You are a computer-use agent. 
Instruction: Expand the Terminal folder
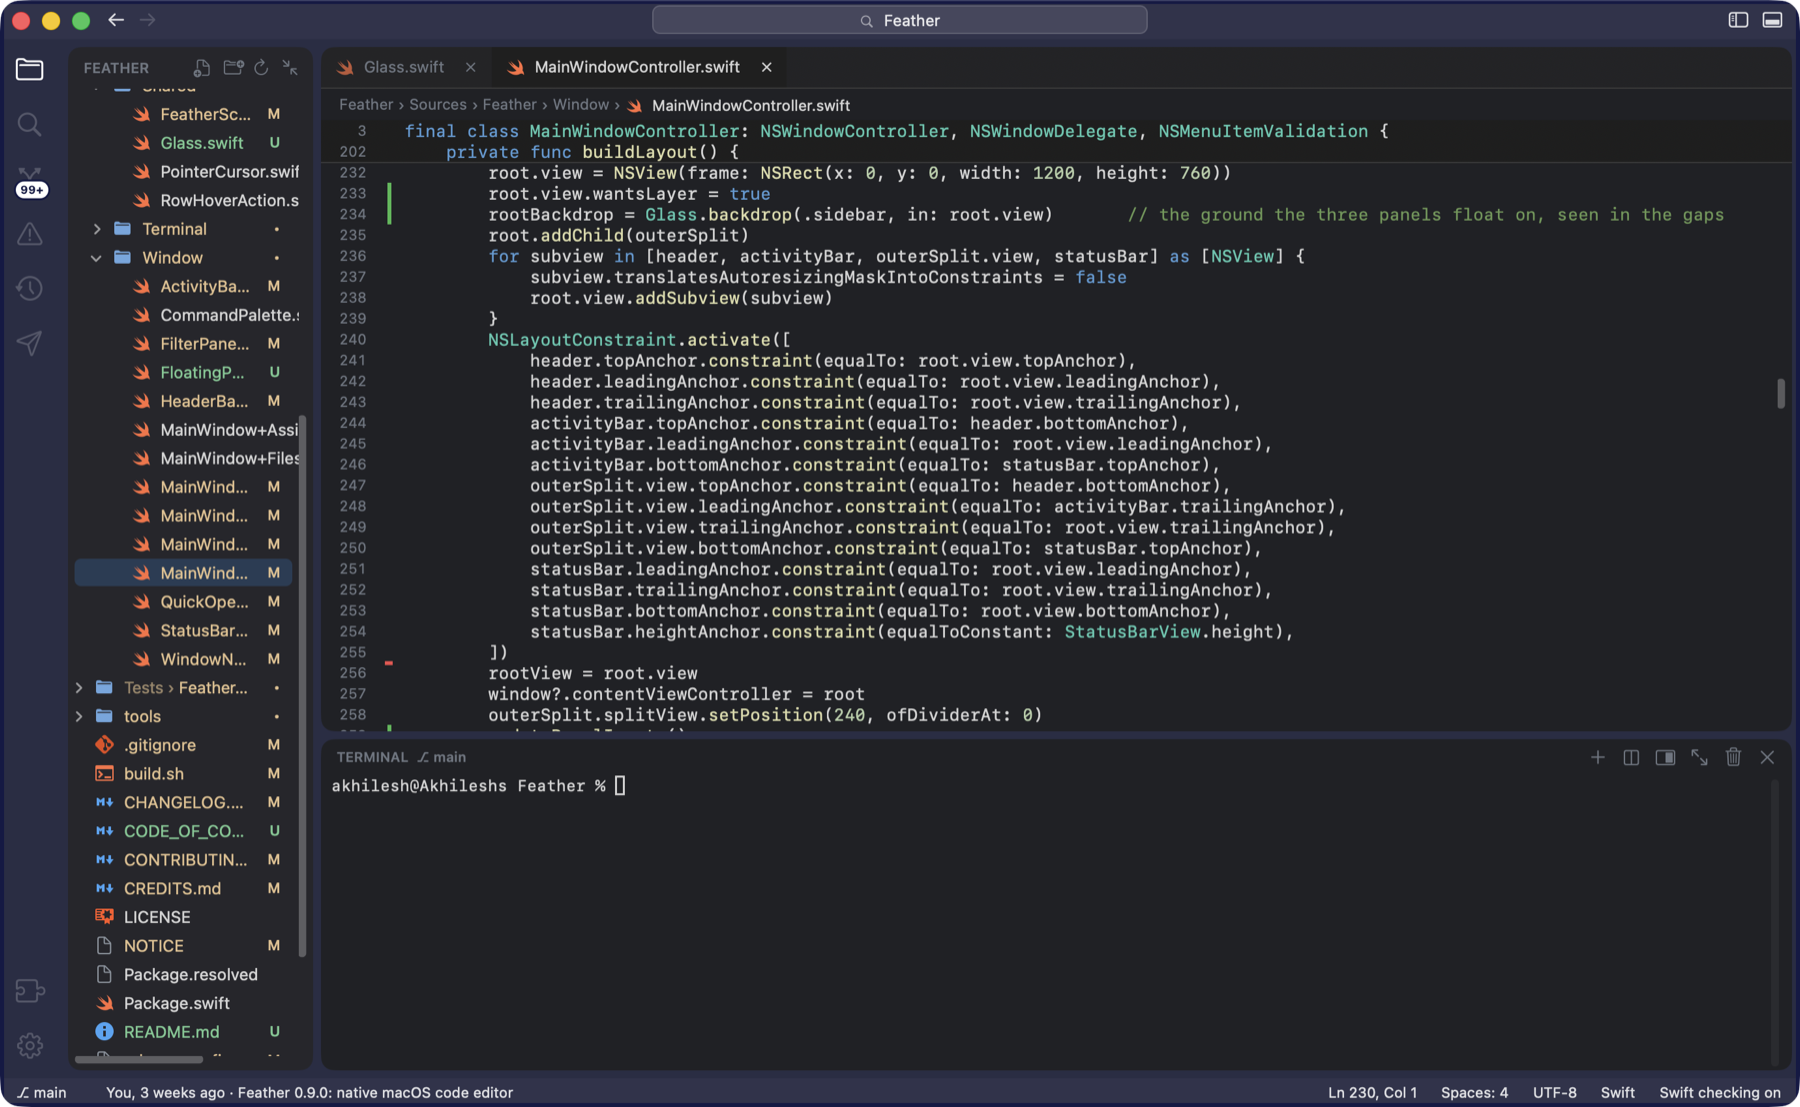pyautogui.click(x=97, y=229)
